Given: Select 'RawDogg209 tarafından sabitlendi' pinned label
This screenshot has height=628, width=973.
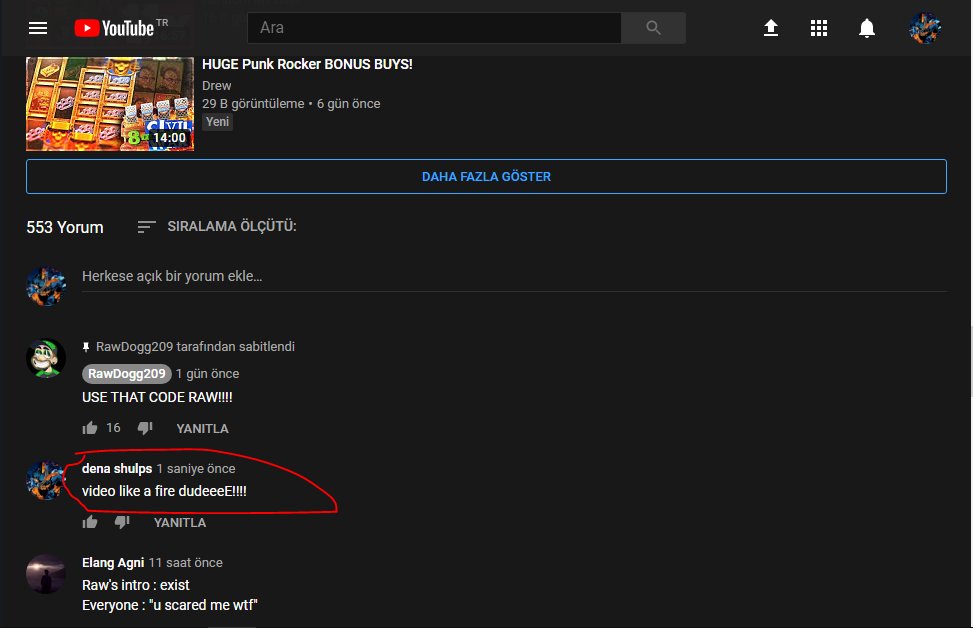Looking at the screenshot, I should click(x=195, y=347).
